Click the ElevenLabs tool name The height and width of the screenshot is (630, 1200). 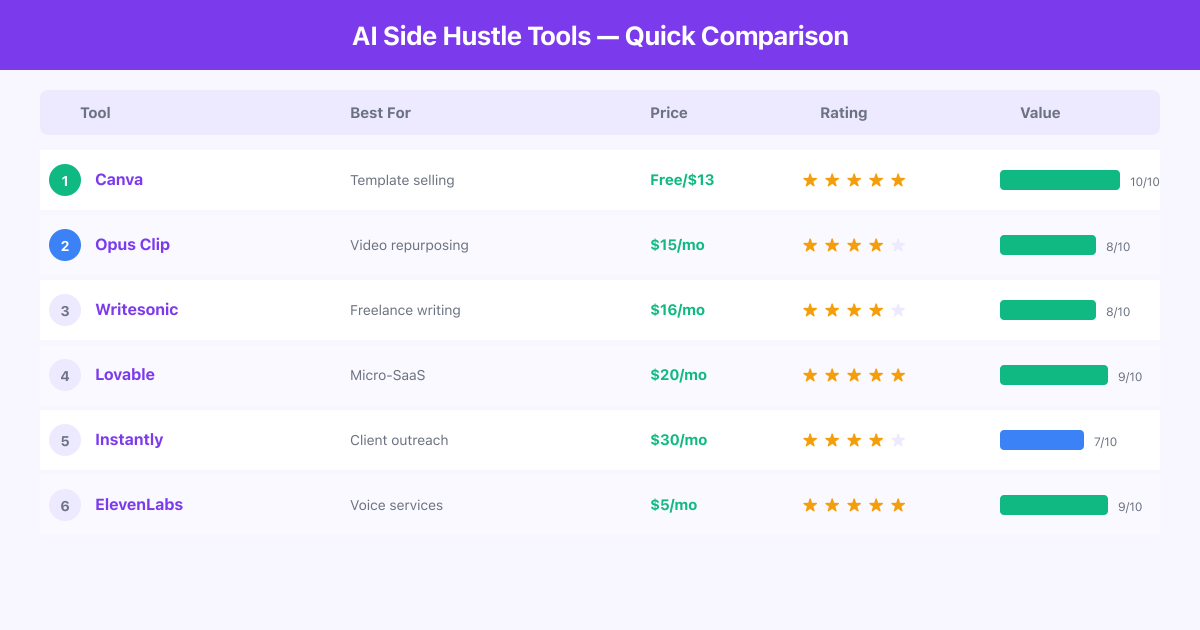coord(139,505)
